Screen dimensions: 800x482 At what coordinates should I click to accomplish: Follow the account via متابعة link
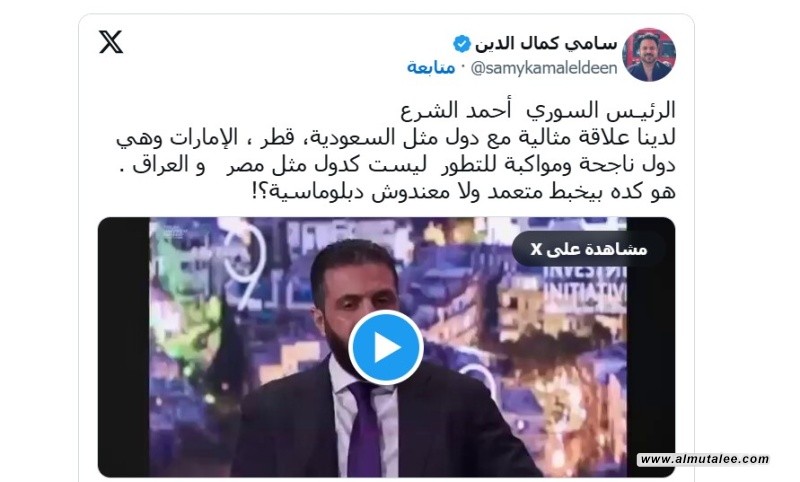[431, 67]
